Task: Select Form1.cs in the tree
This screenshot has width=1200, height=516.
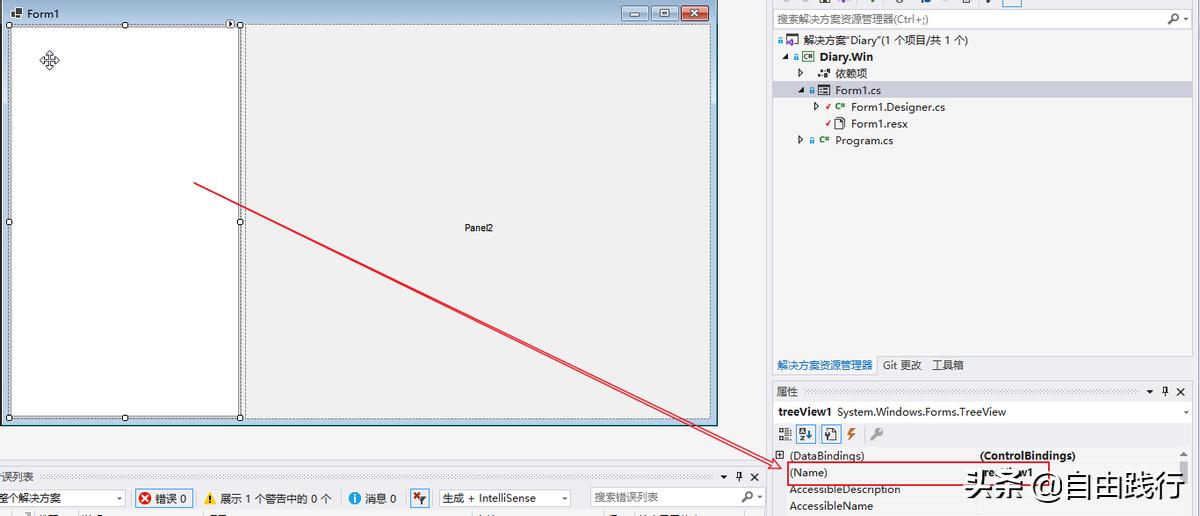Action: [x=858, y=90]
